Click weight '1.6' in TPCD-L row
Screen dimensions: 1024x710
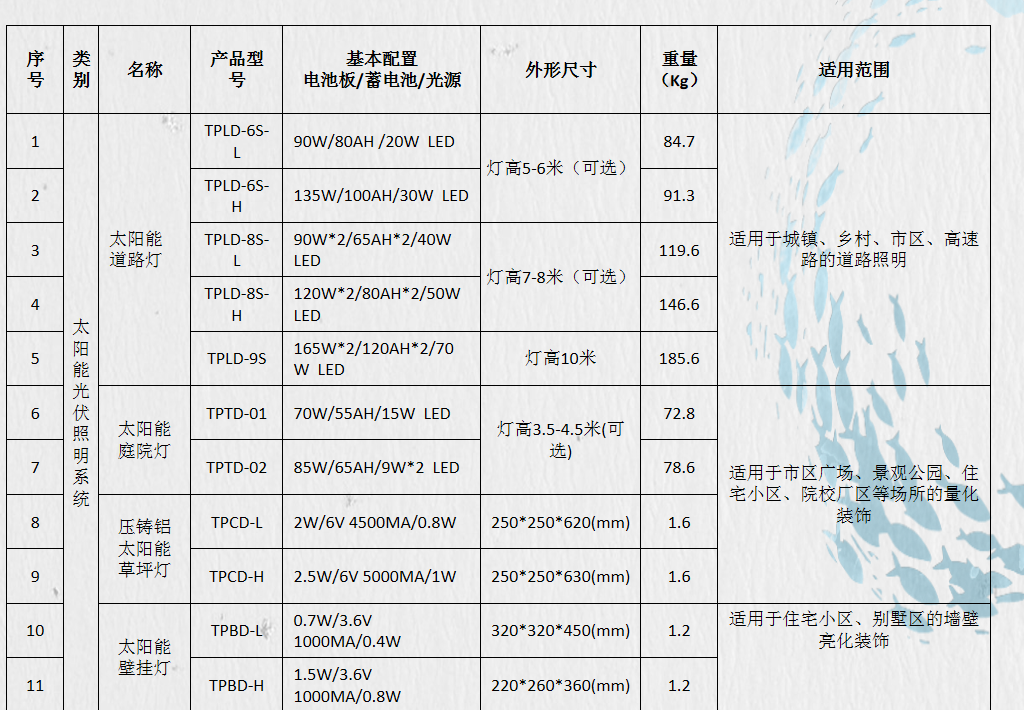(679, 522)
